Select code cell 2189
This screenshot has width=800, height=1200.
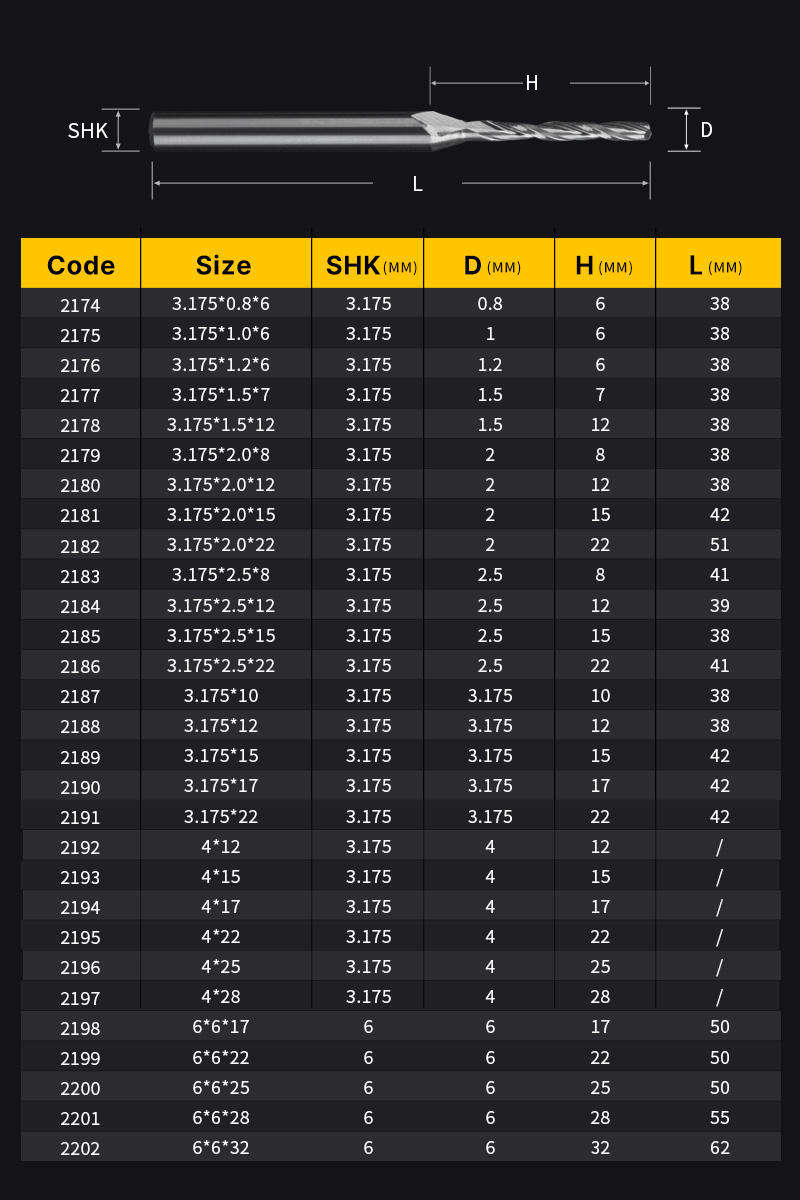[x=80, y=757]
